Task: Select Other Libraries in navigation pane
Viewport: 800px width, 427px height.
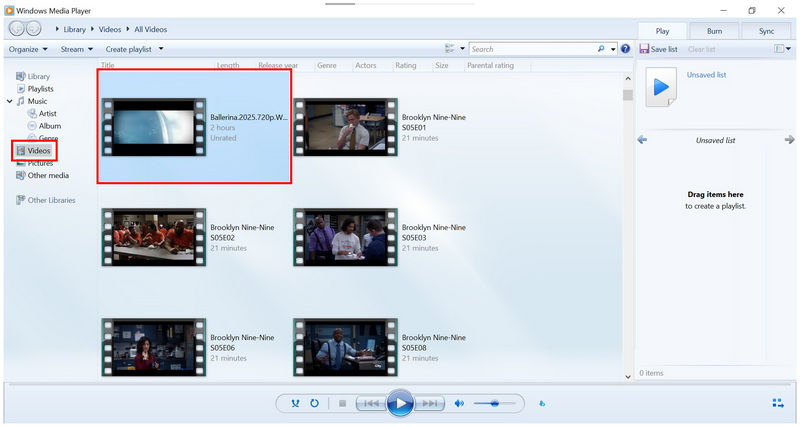Action: coord(45,200)
